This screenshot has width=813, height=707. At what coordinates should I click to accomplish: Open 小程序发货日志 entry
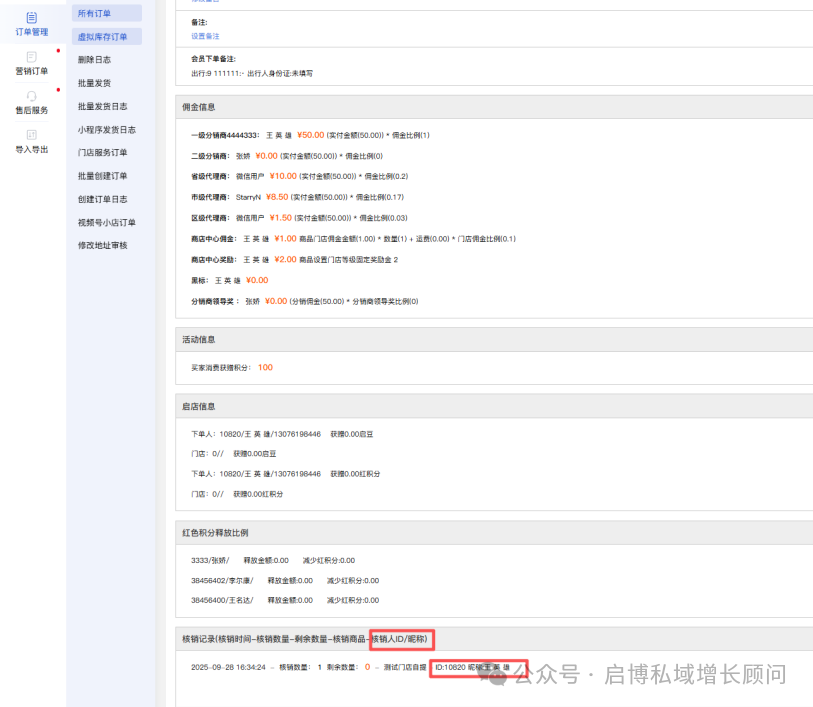click(107, 129)
